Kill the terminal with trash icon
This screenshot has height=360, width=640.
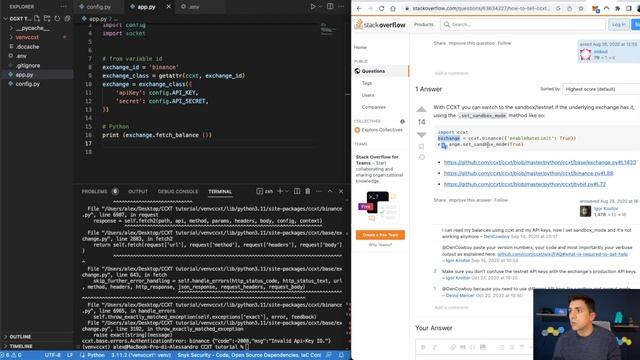[x=308, y=191]
